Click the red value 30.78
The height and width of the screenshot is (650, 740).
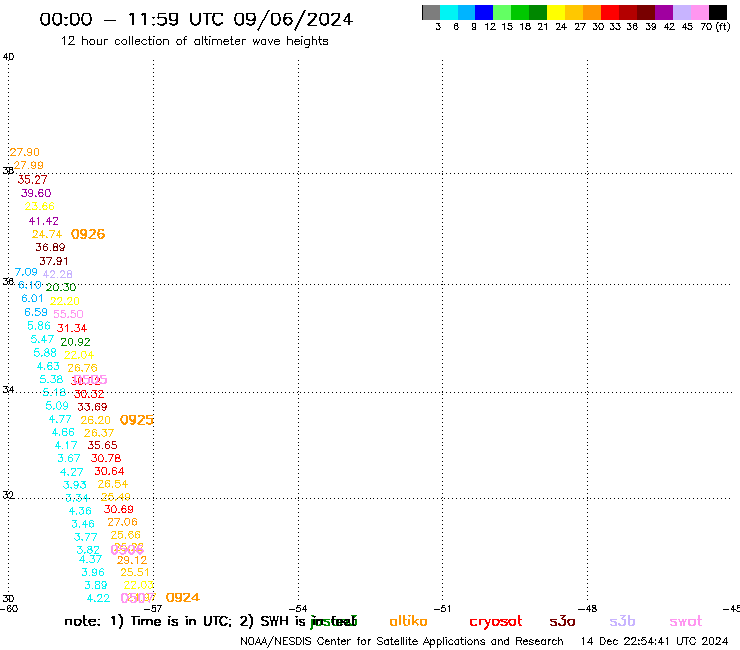[106, 458]
